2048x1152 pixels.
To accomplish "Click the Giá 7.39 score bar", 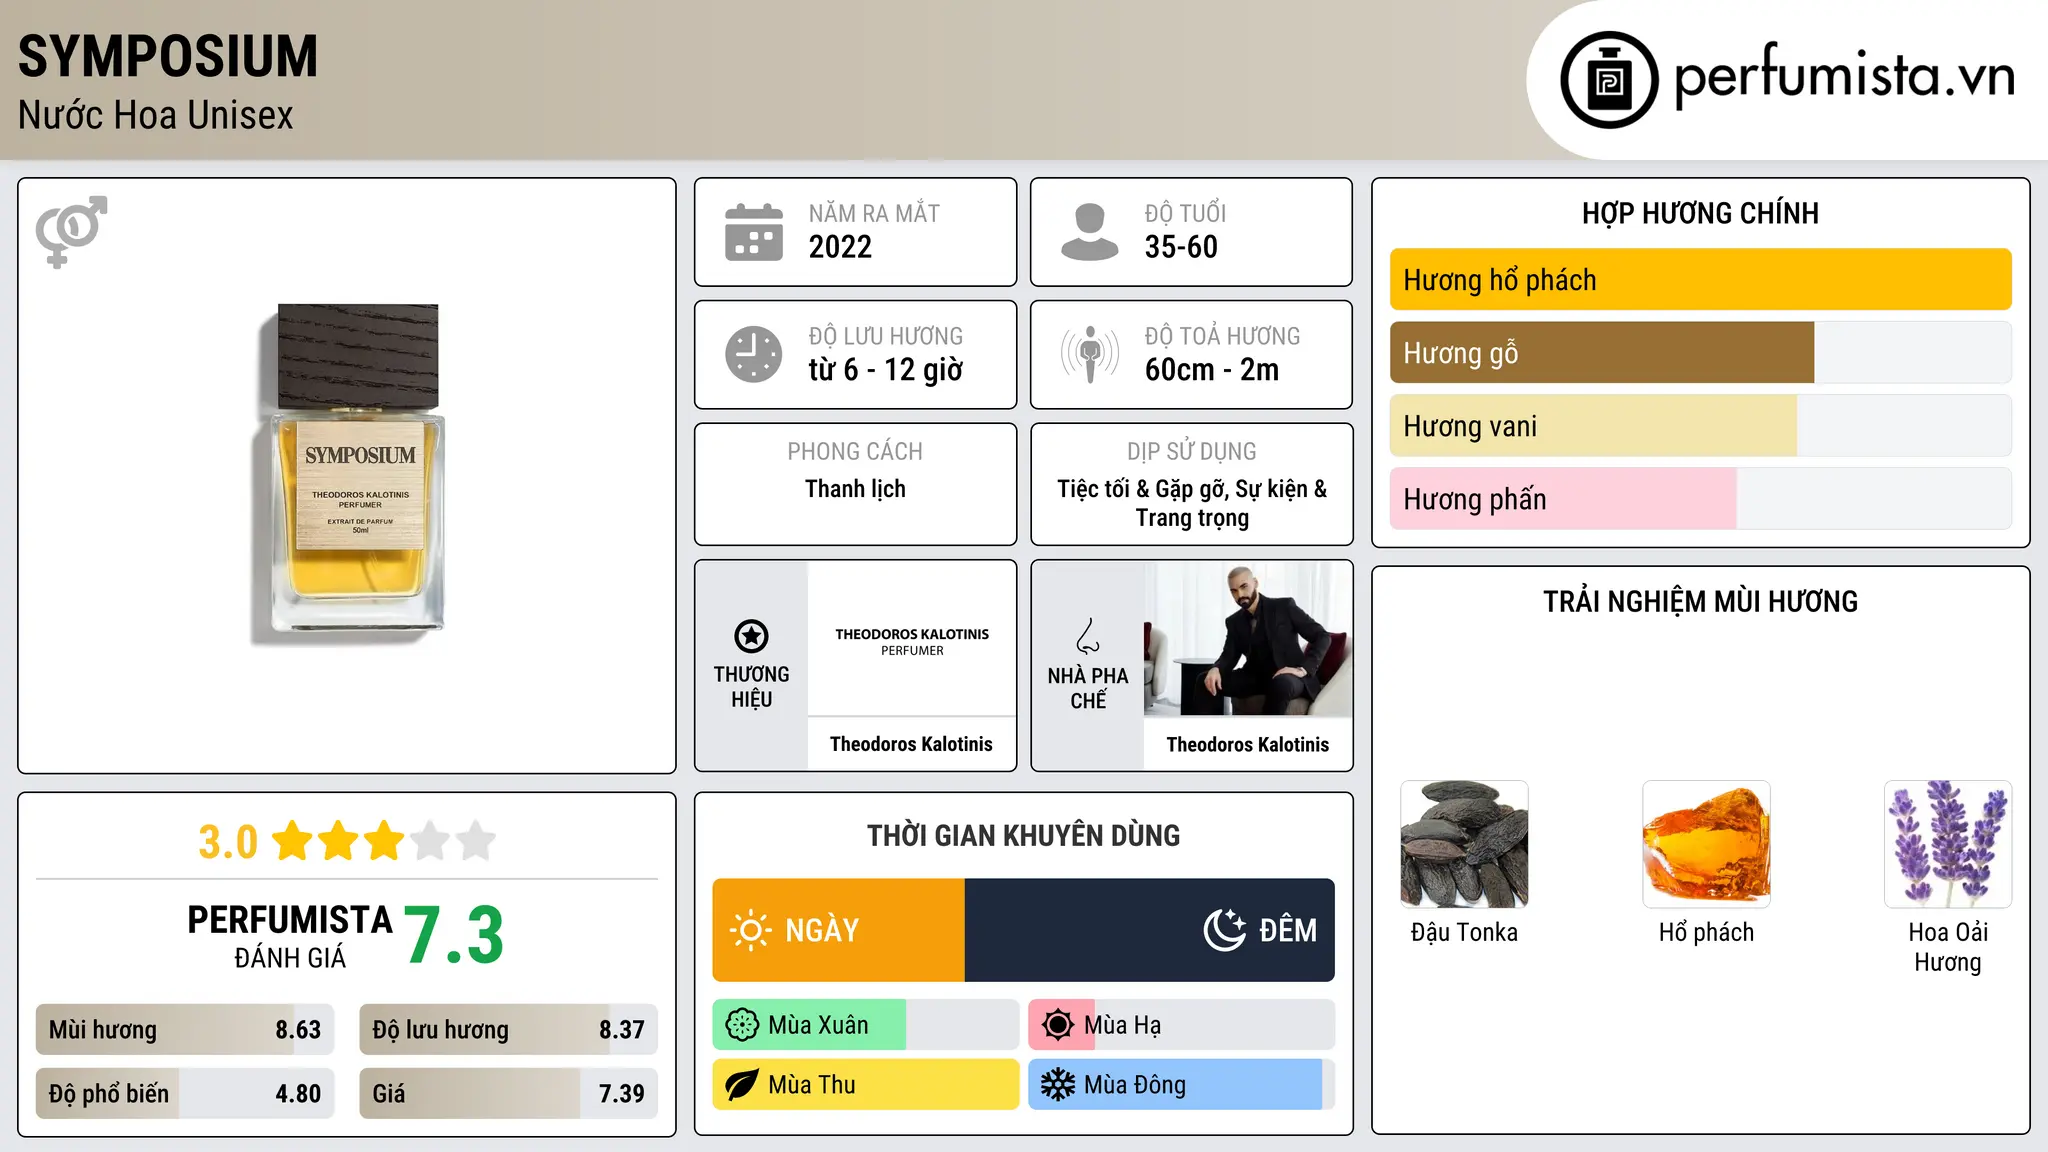I will (509, 1094).
